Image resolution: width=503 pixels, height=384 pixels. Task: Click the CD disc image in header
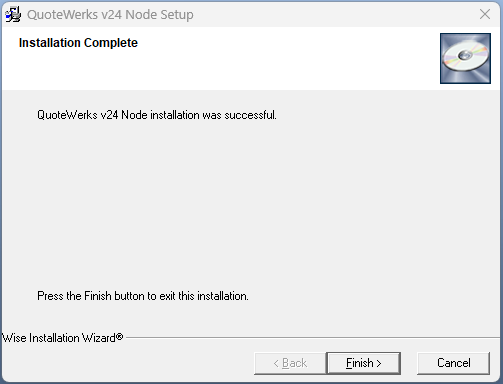[465, 58]
